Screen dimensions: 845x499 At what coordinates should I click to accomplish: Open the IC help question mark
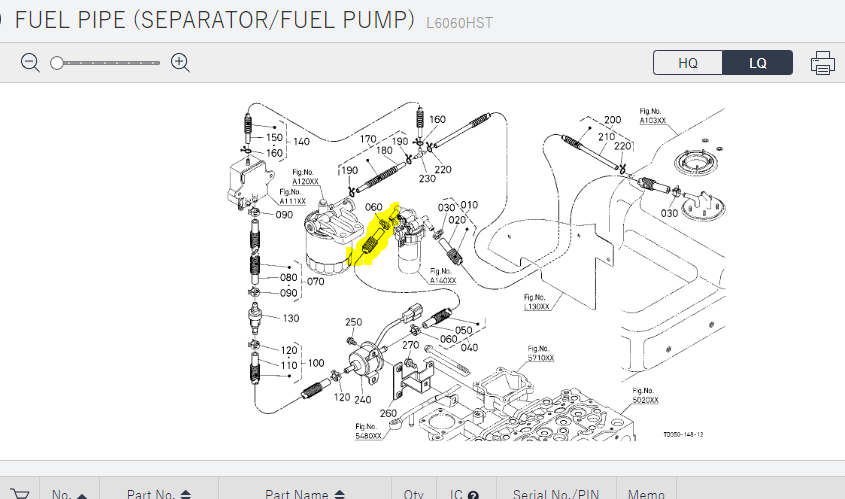click(473, 494)
